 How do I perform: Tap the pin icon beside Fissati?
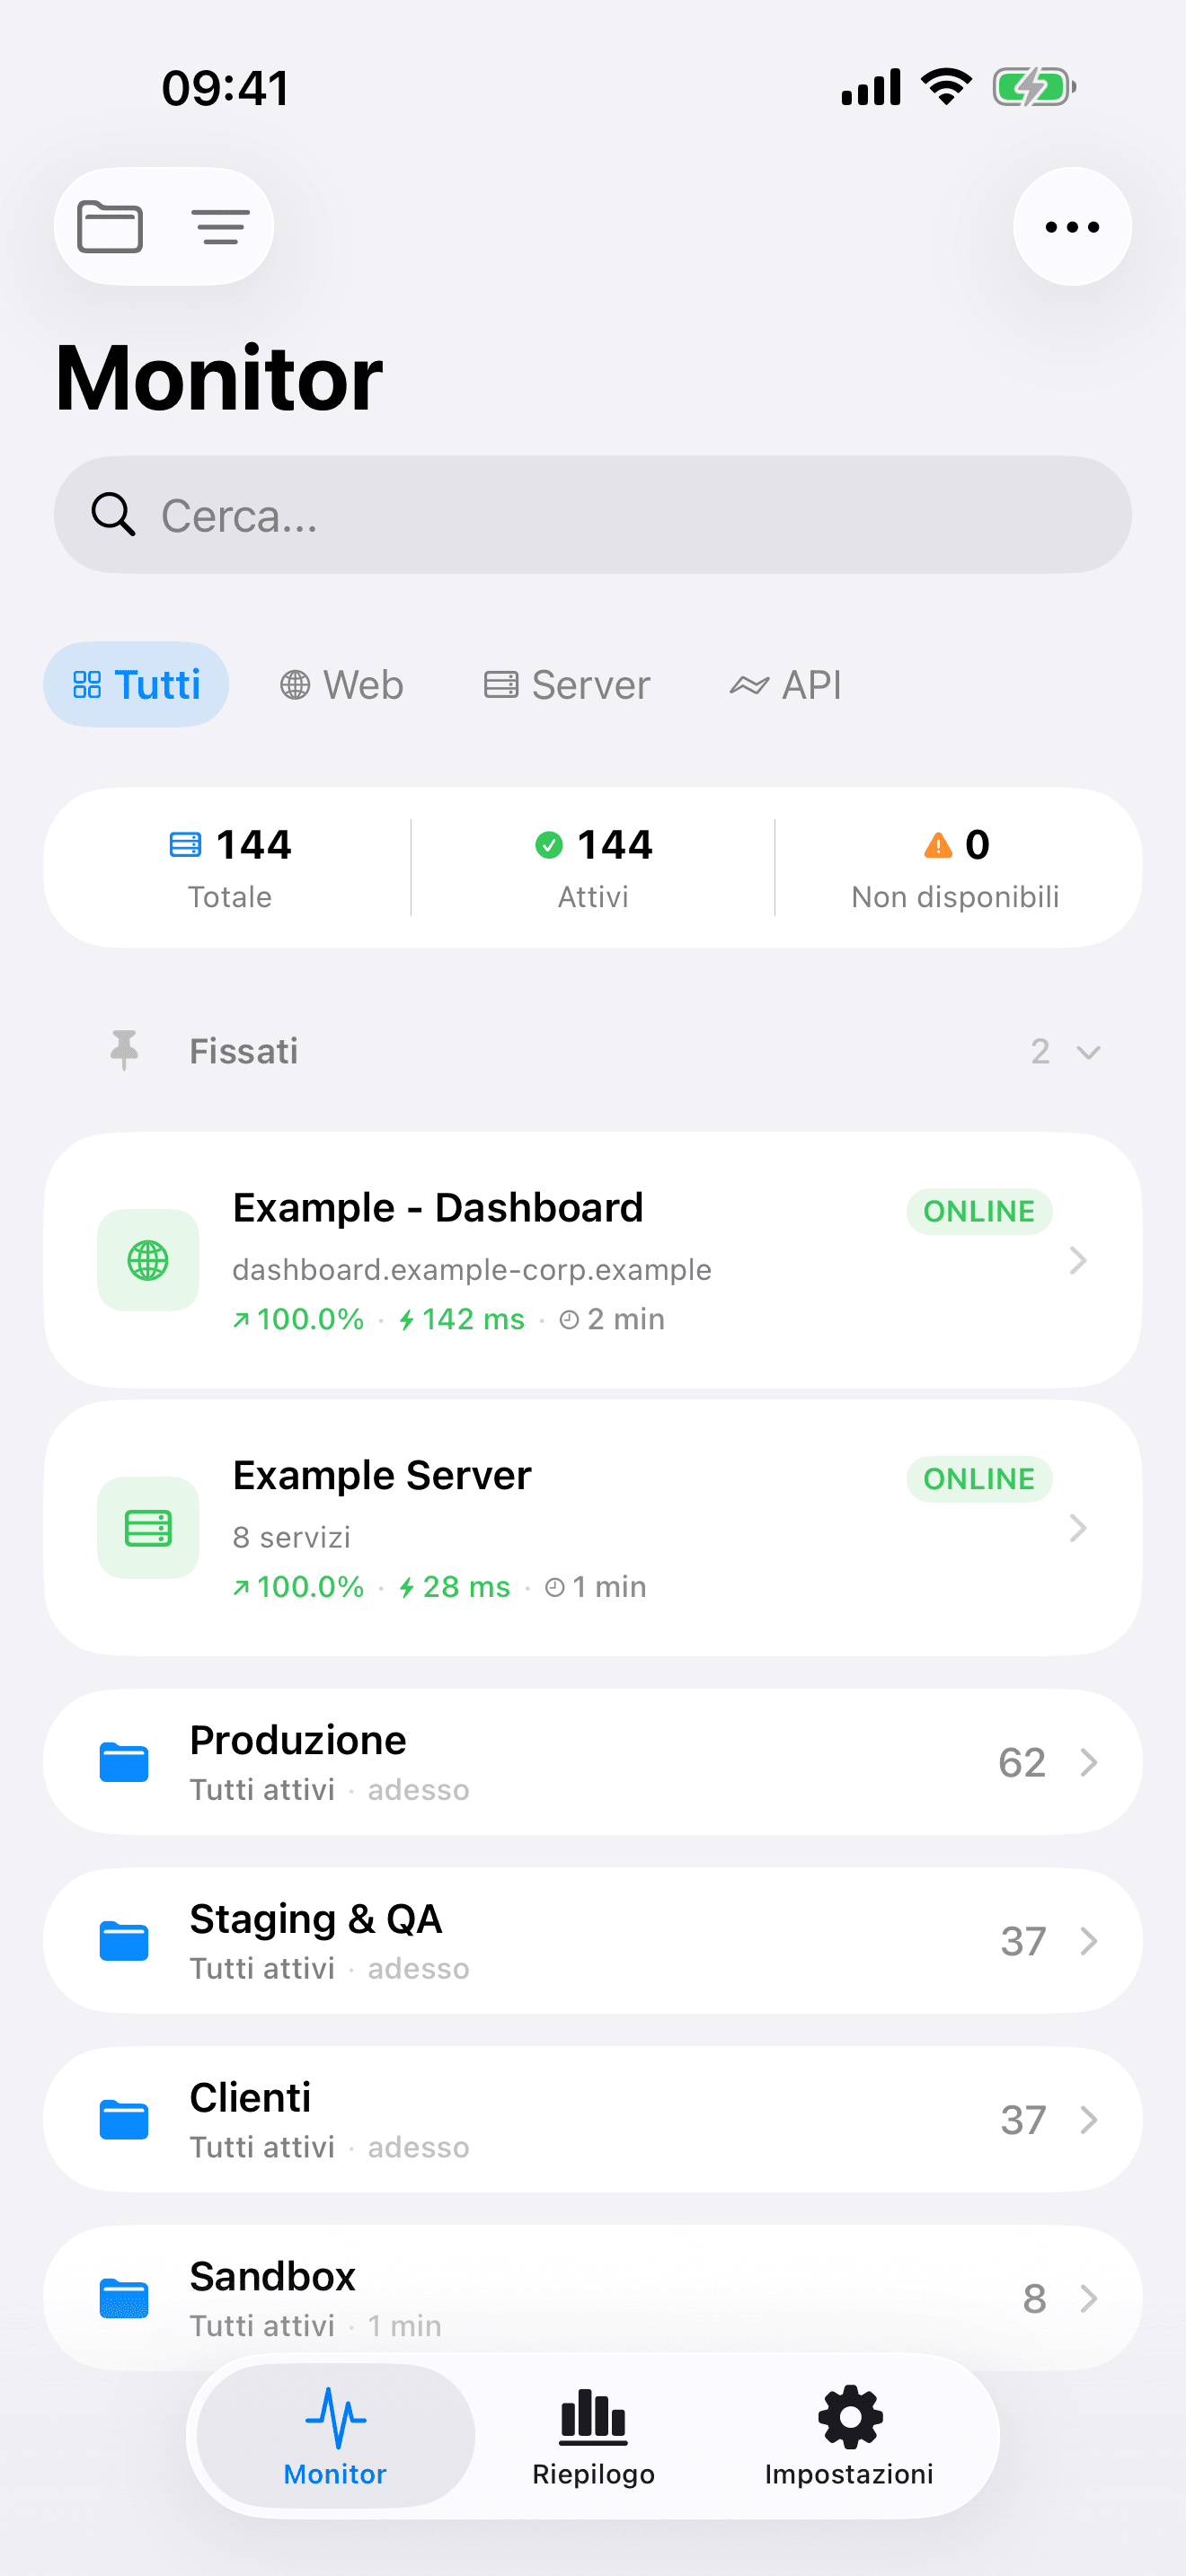[124, 1051]
